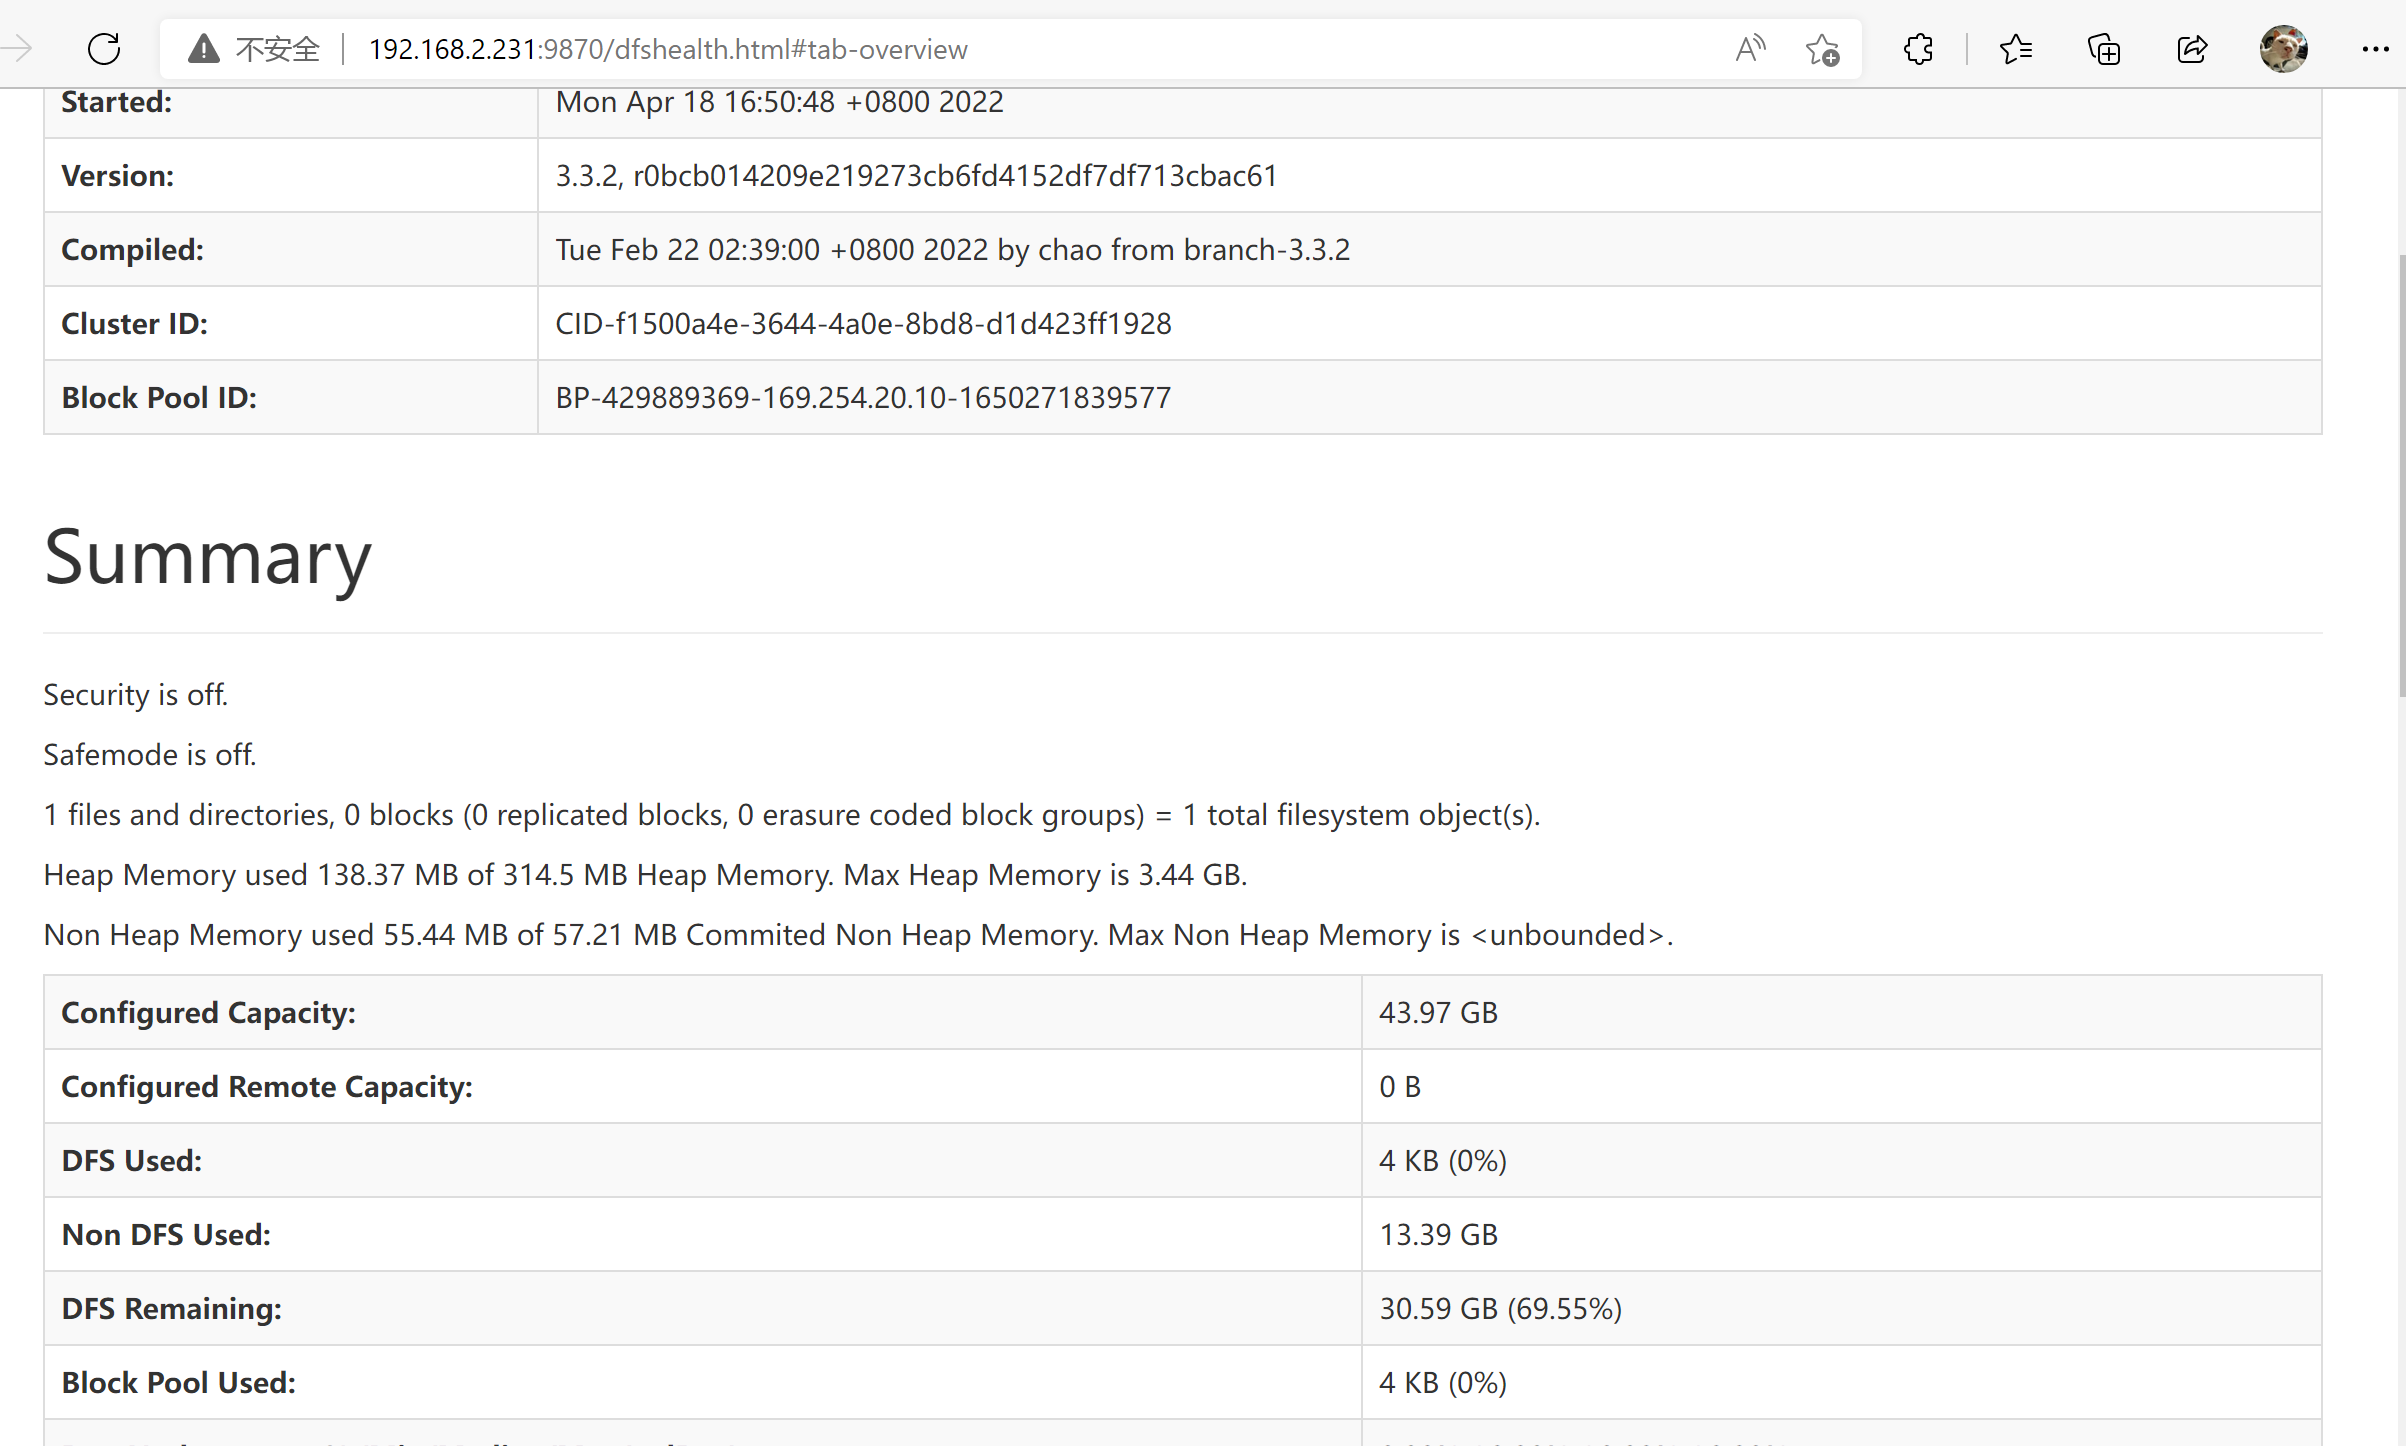This screenshot has height=1446, width=2406.
Task: Click the address bar URL
Action: coord(668,48)
